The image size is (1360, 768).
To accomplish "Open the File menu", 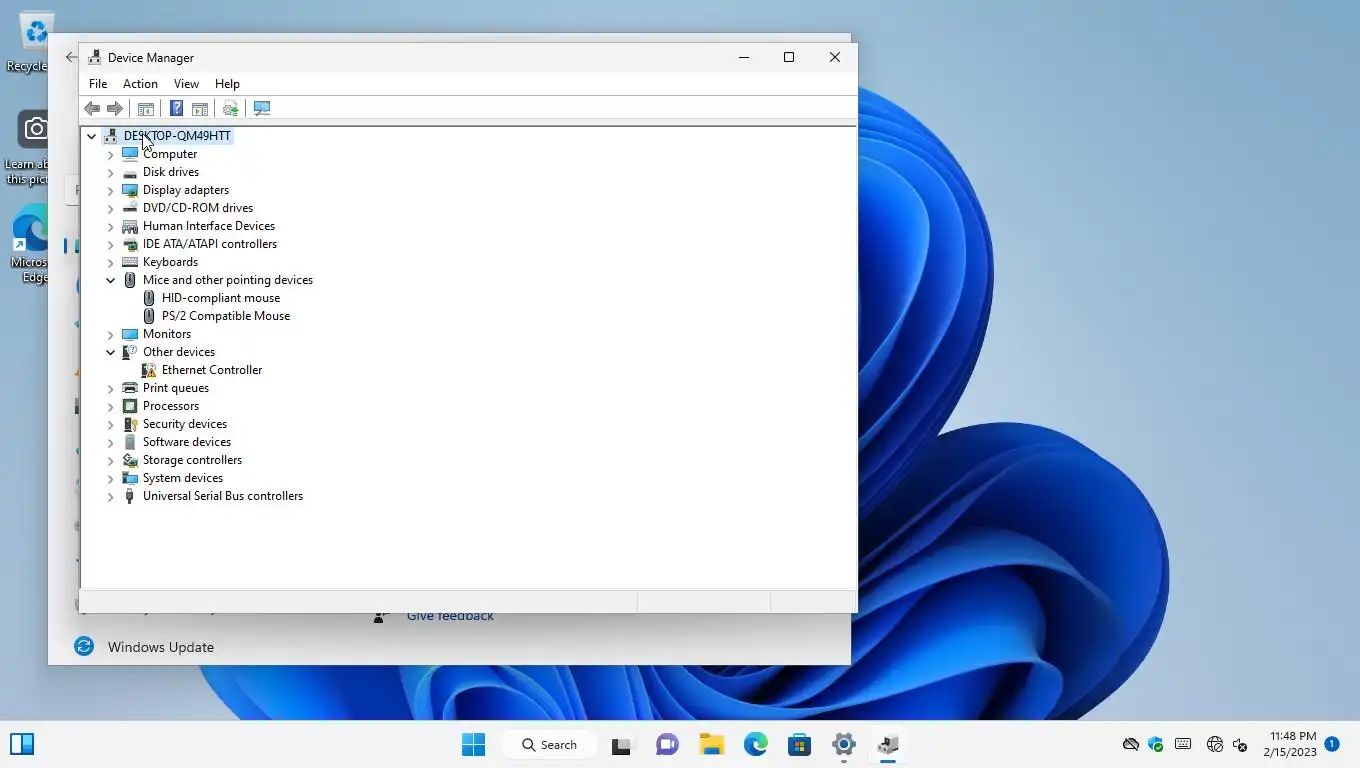I will [x=98, y=84].
